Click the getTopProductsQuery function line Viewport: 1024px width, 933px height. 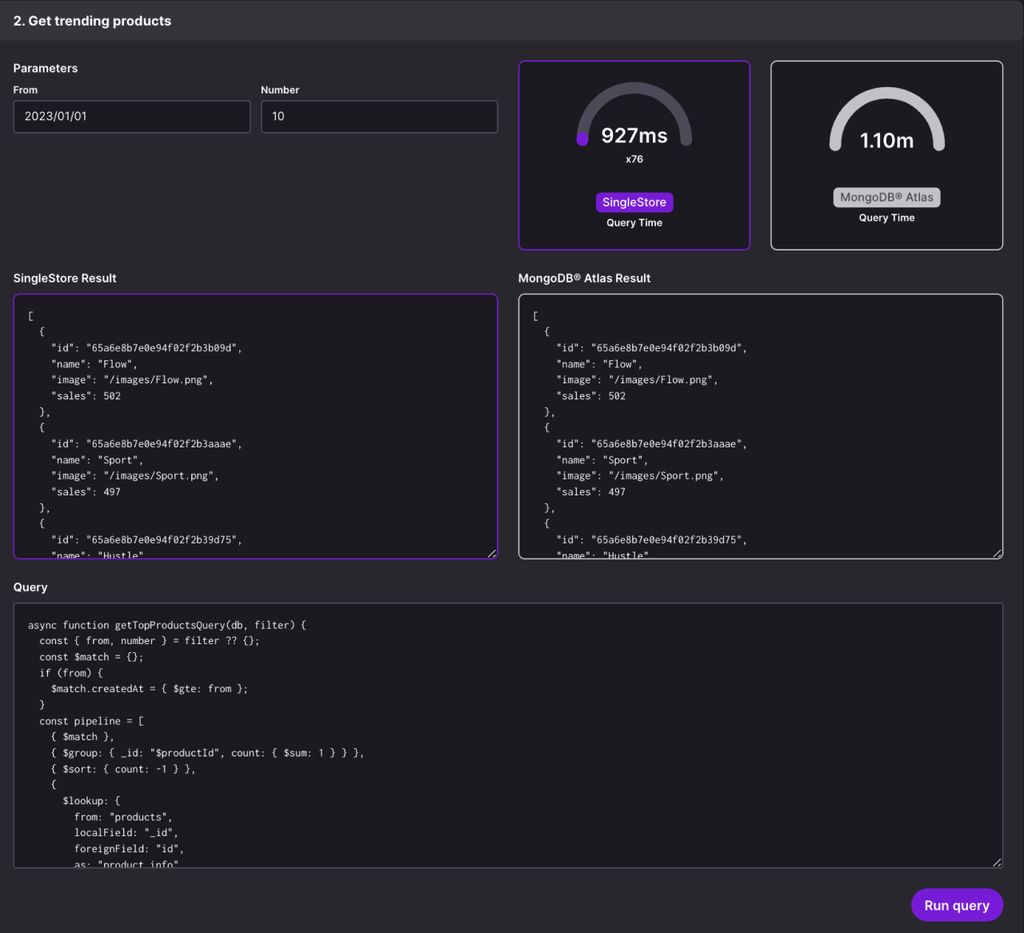[x=167, y=625]
